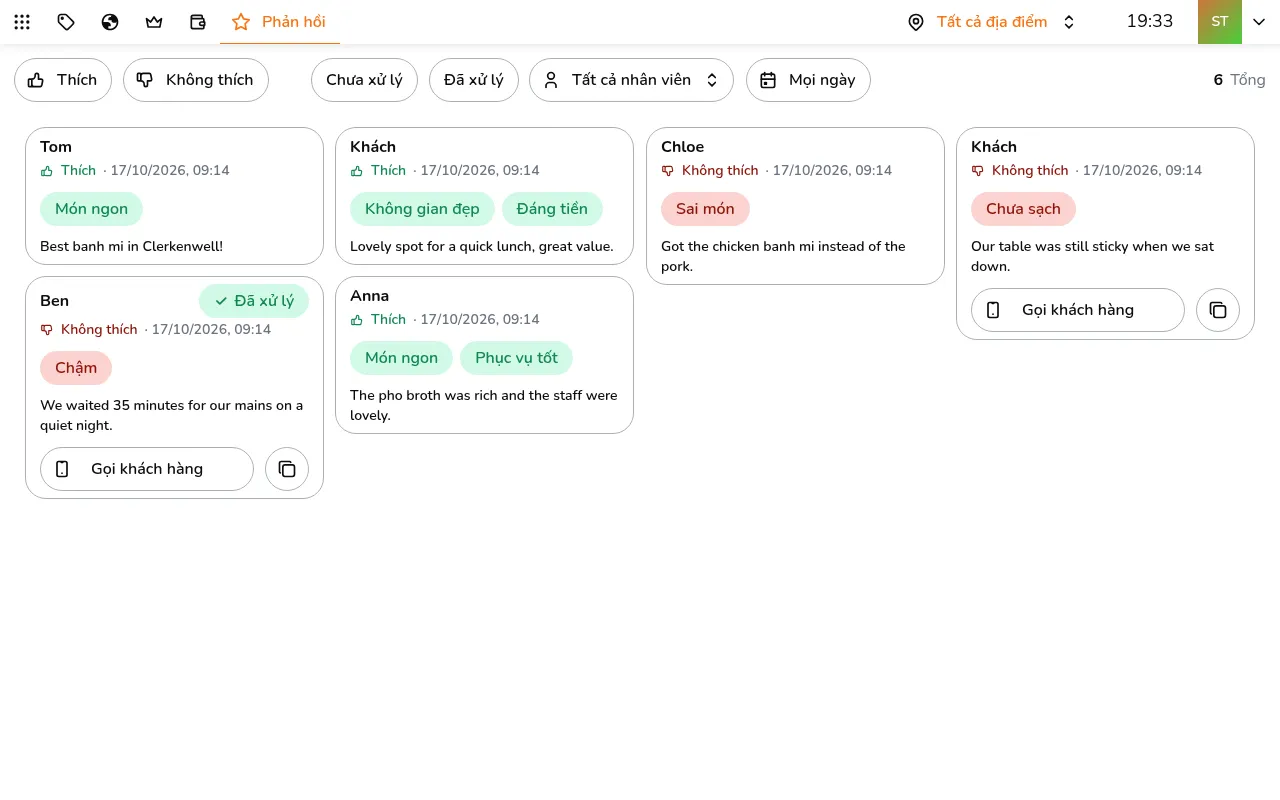Toggle the Thích filter
Screen dimensions: 1280x800
63,80
